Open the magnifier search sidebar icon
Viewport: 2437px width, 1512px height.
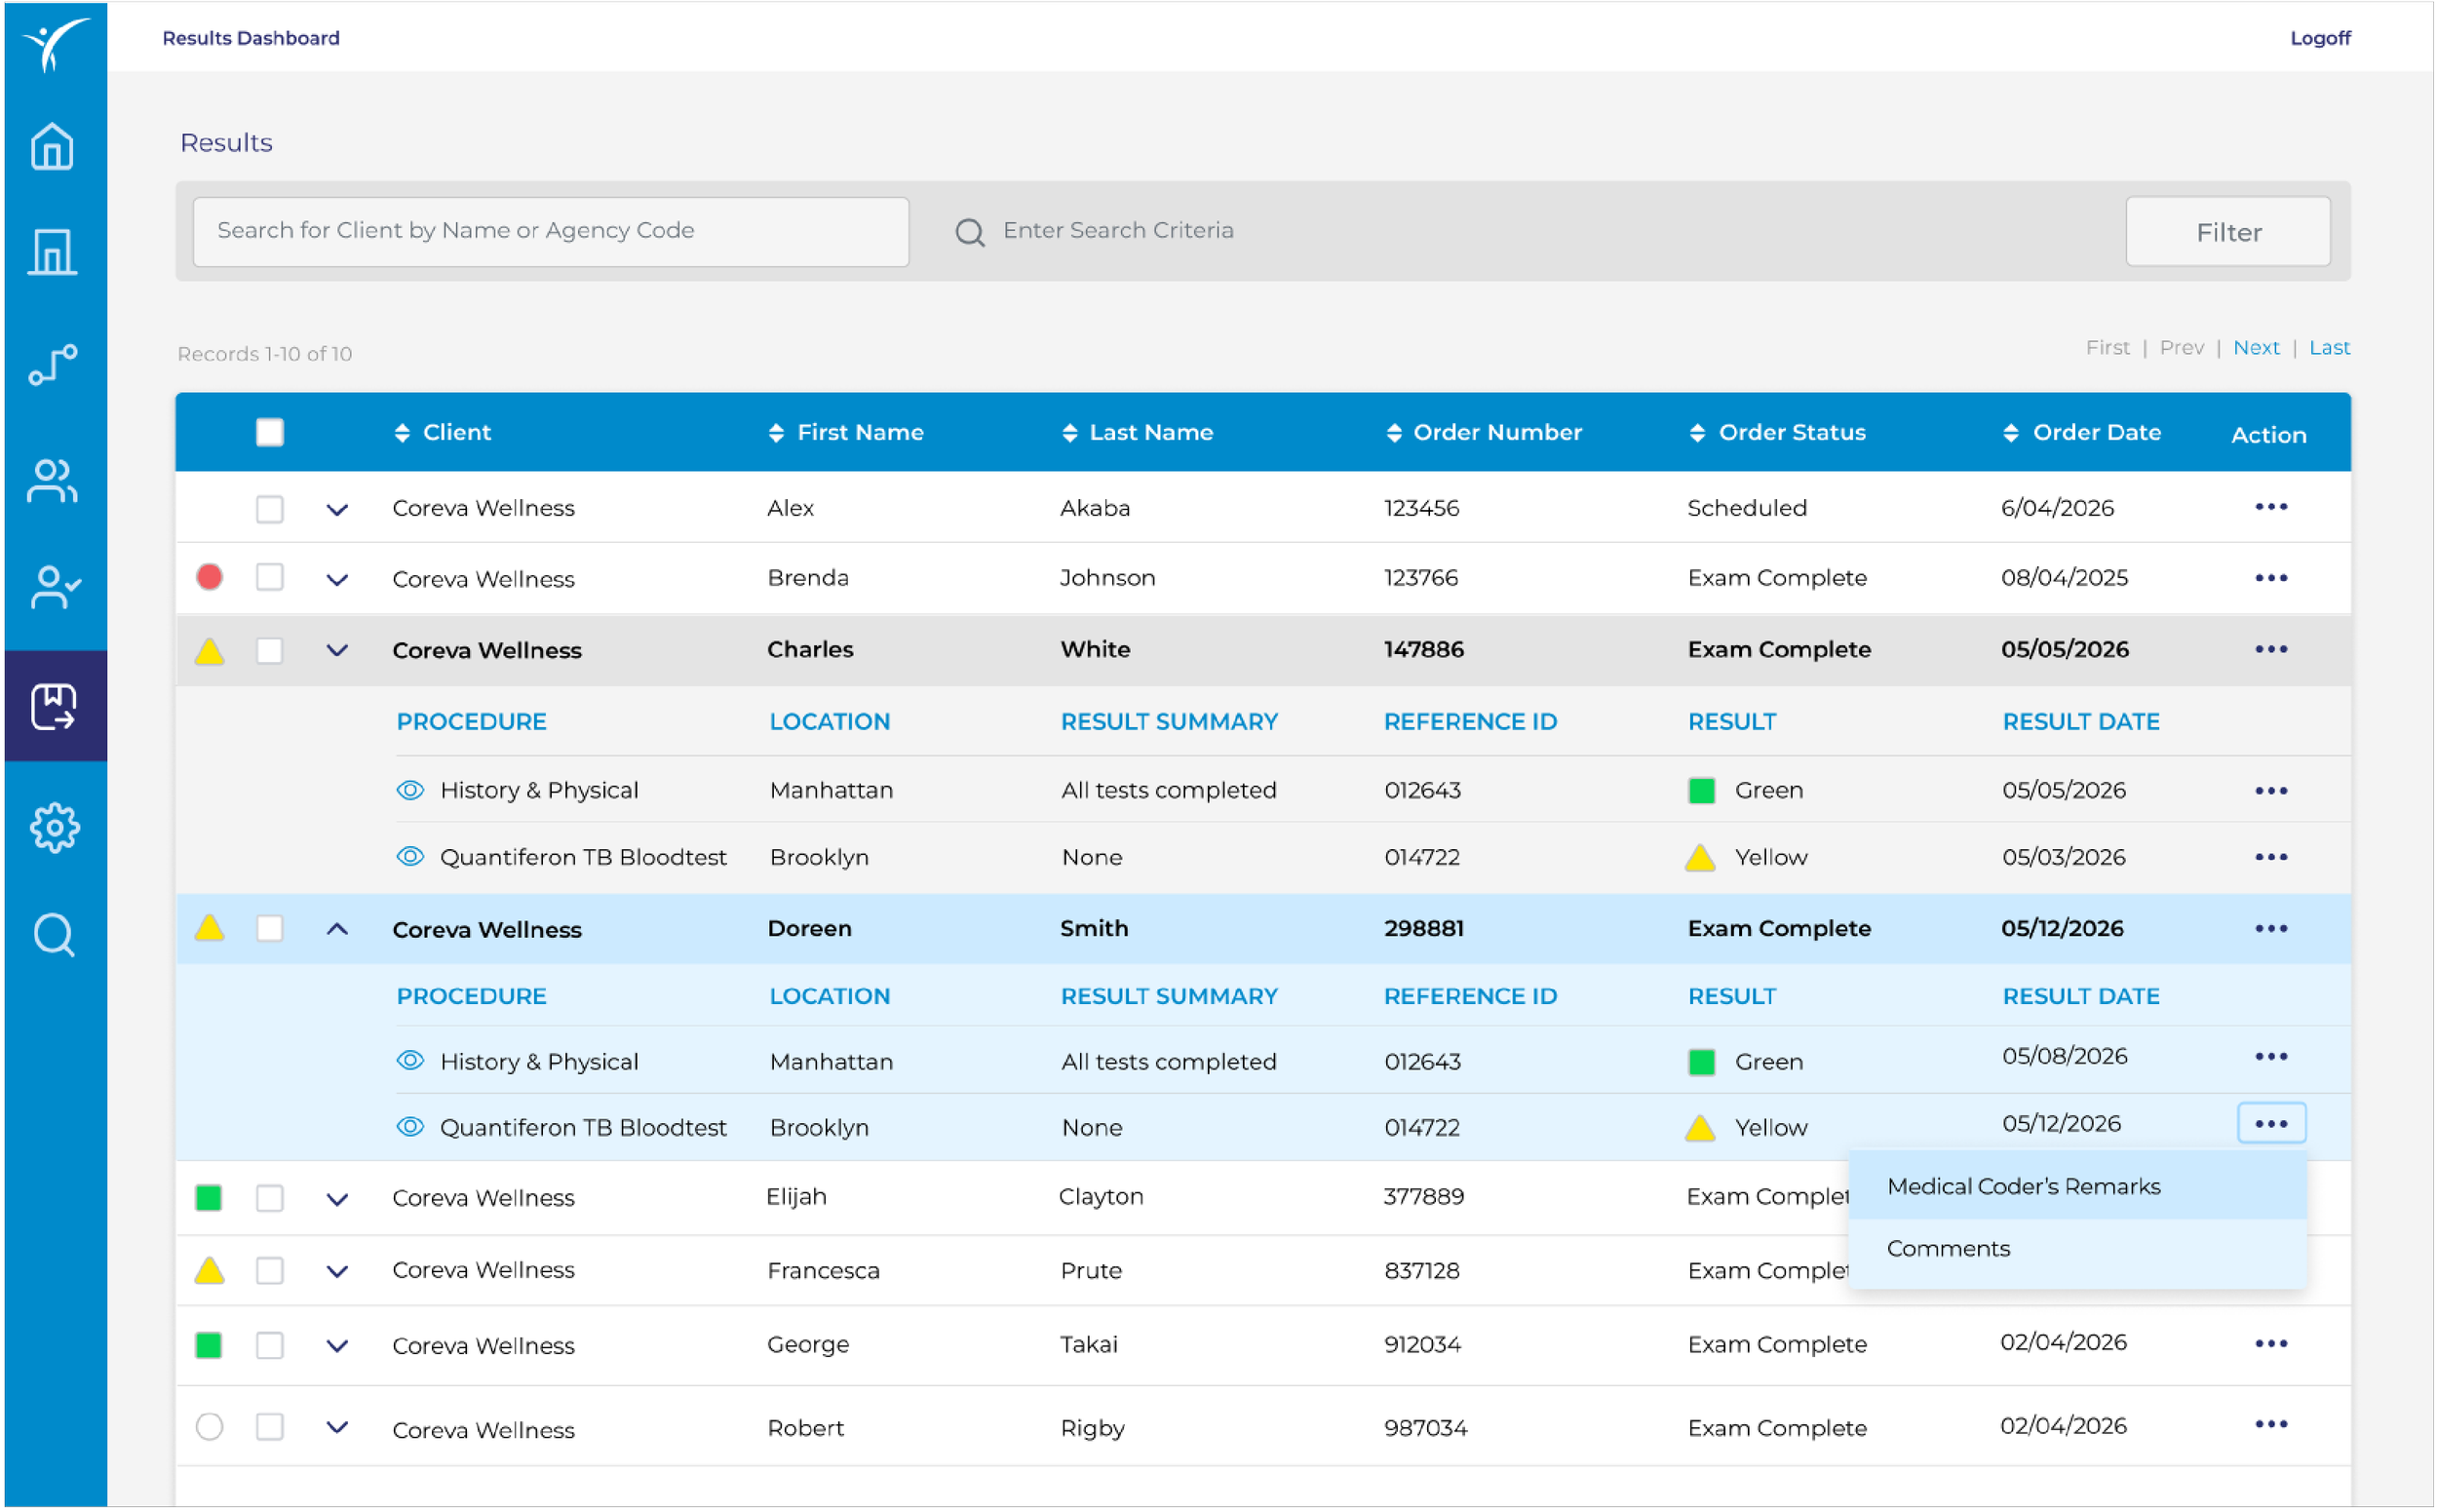click(54, 936)
